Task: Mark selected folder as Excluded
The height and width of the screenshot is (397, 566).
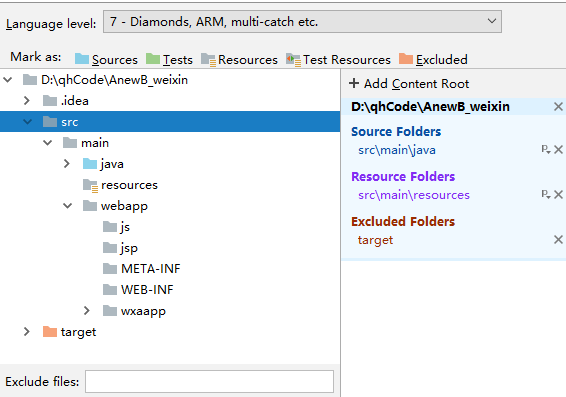Action: pos(433,59)
